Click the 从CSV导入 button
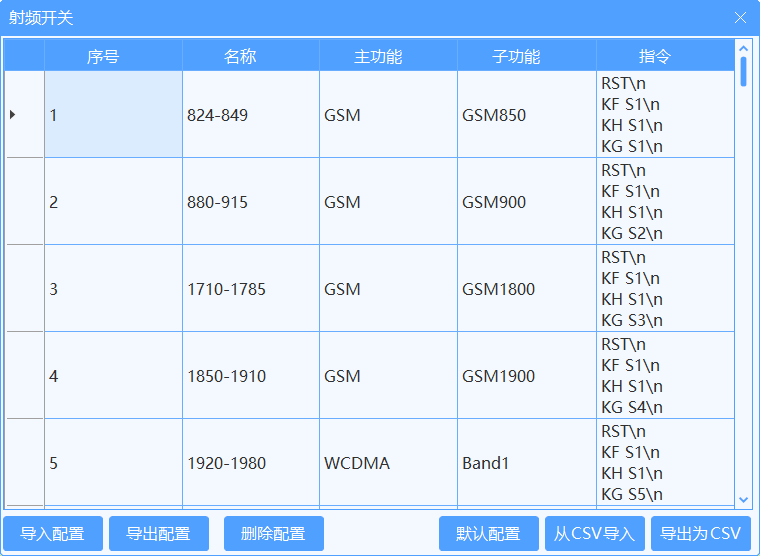760x556 pixels. click(x=595, y=533)
